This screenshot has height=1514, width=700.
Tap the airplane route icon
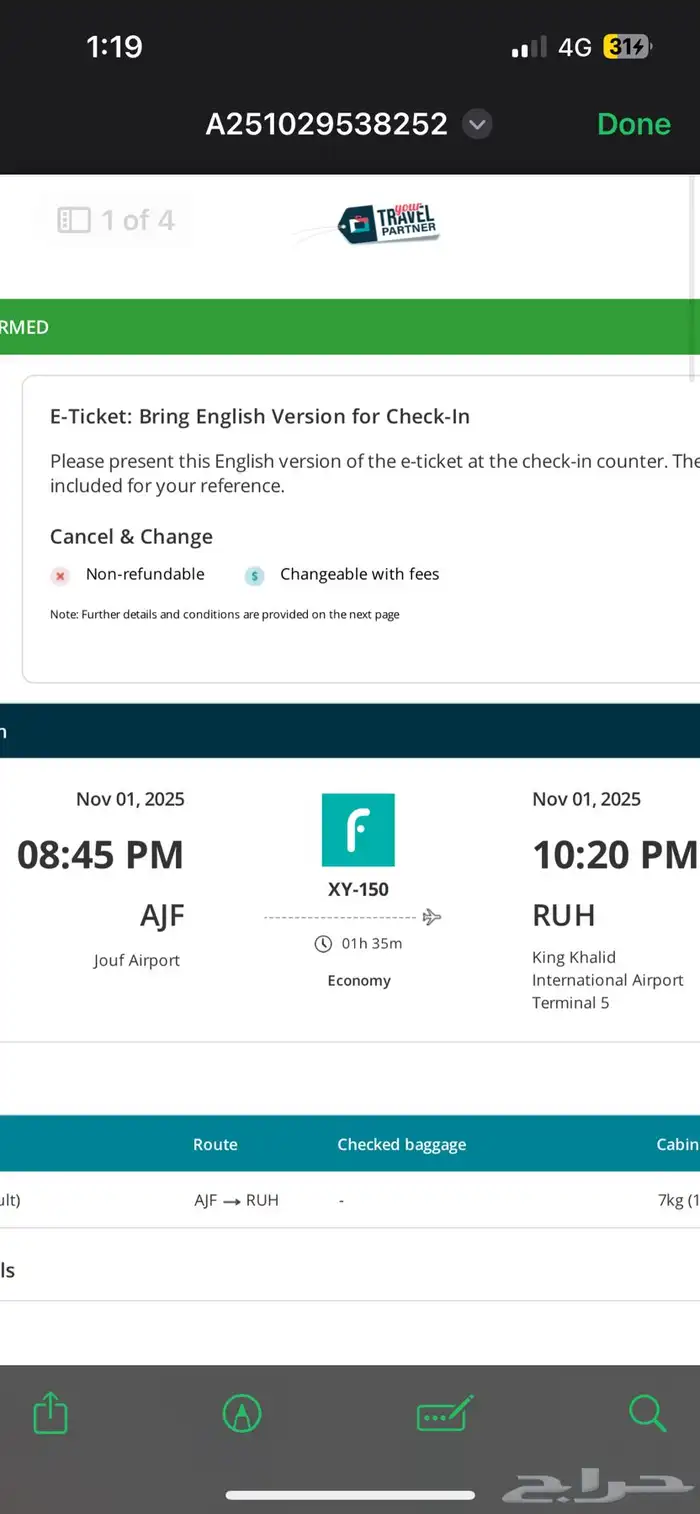432,916
